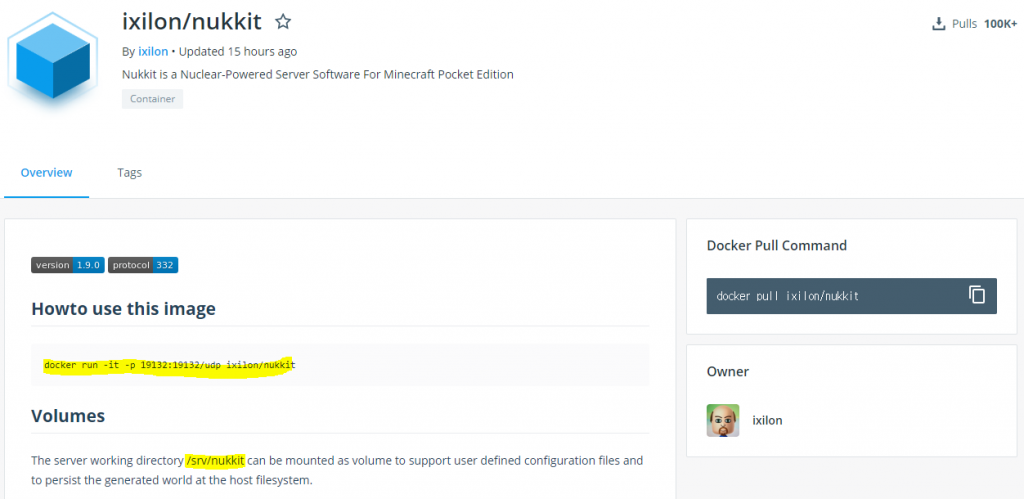The image size is (1024, 499).
Task: Click the Pulls download icon
Action: click(x=938, y=24)
